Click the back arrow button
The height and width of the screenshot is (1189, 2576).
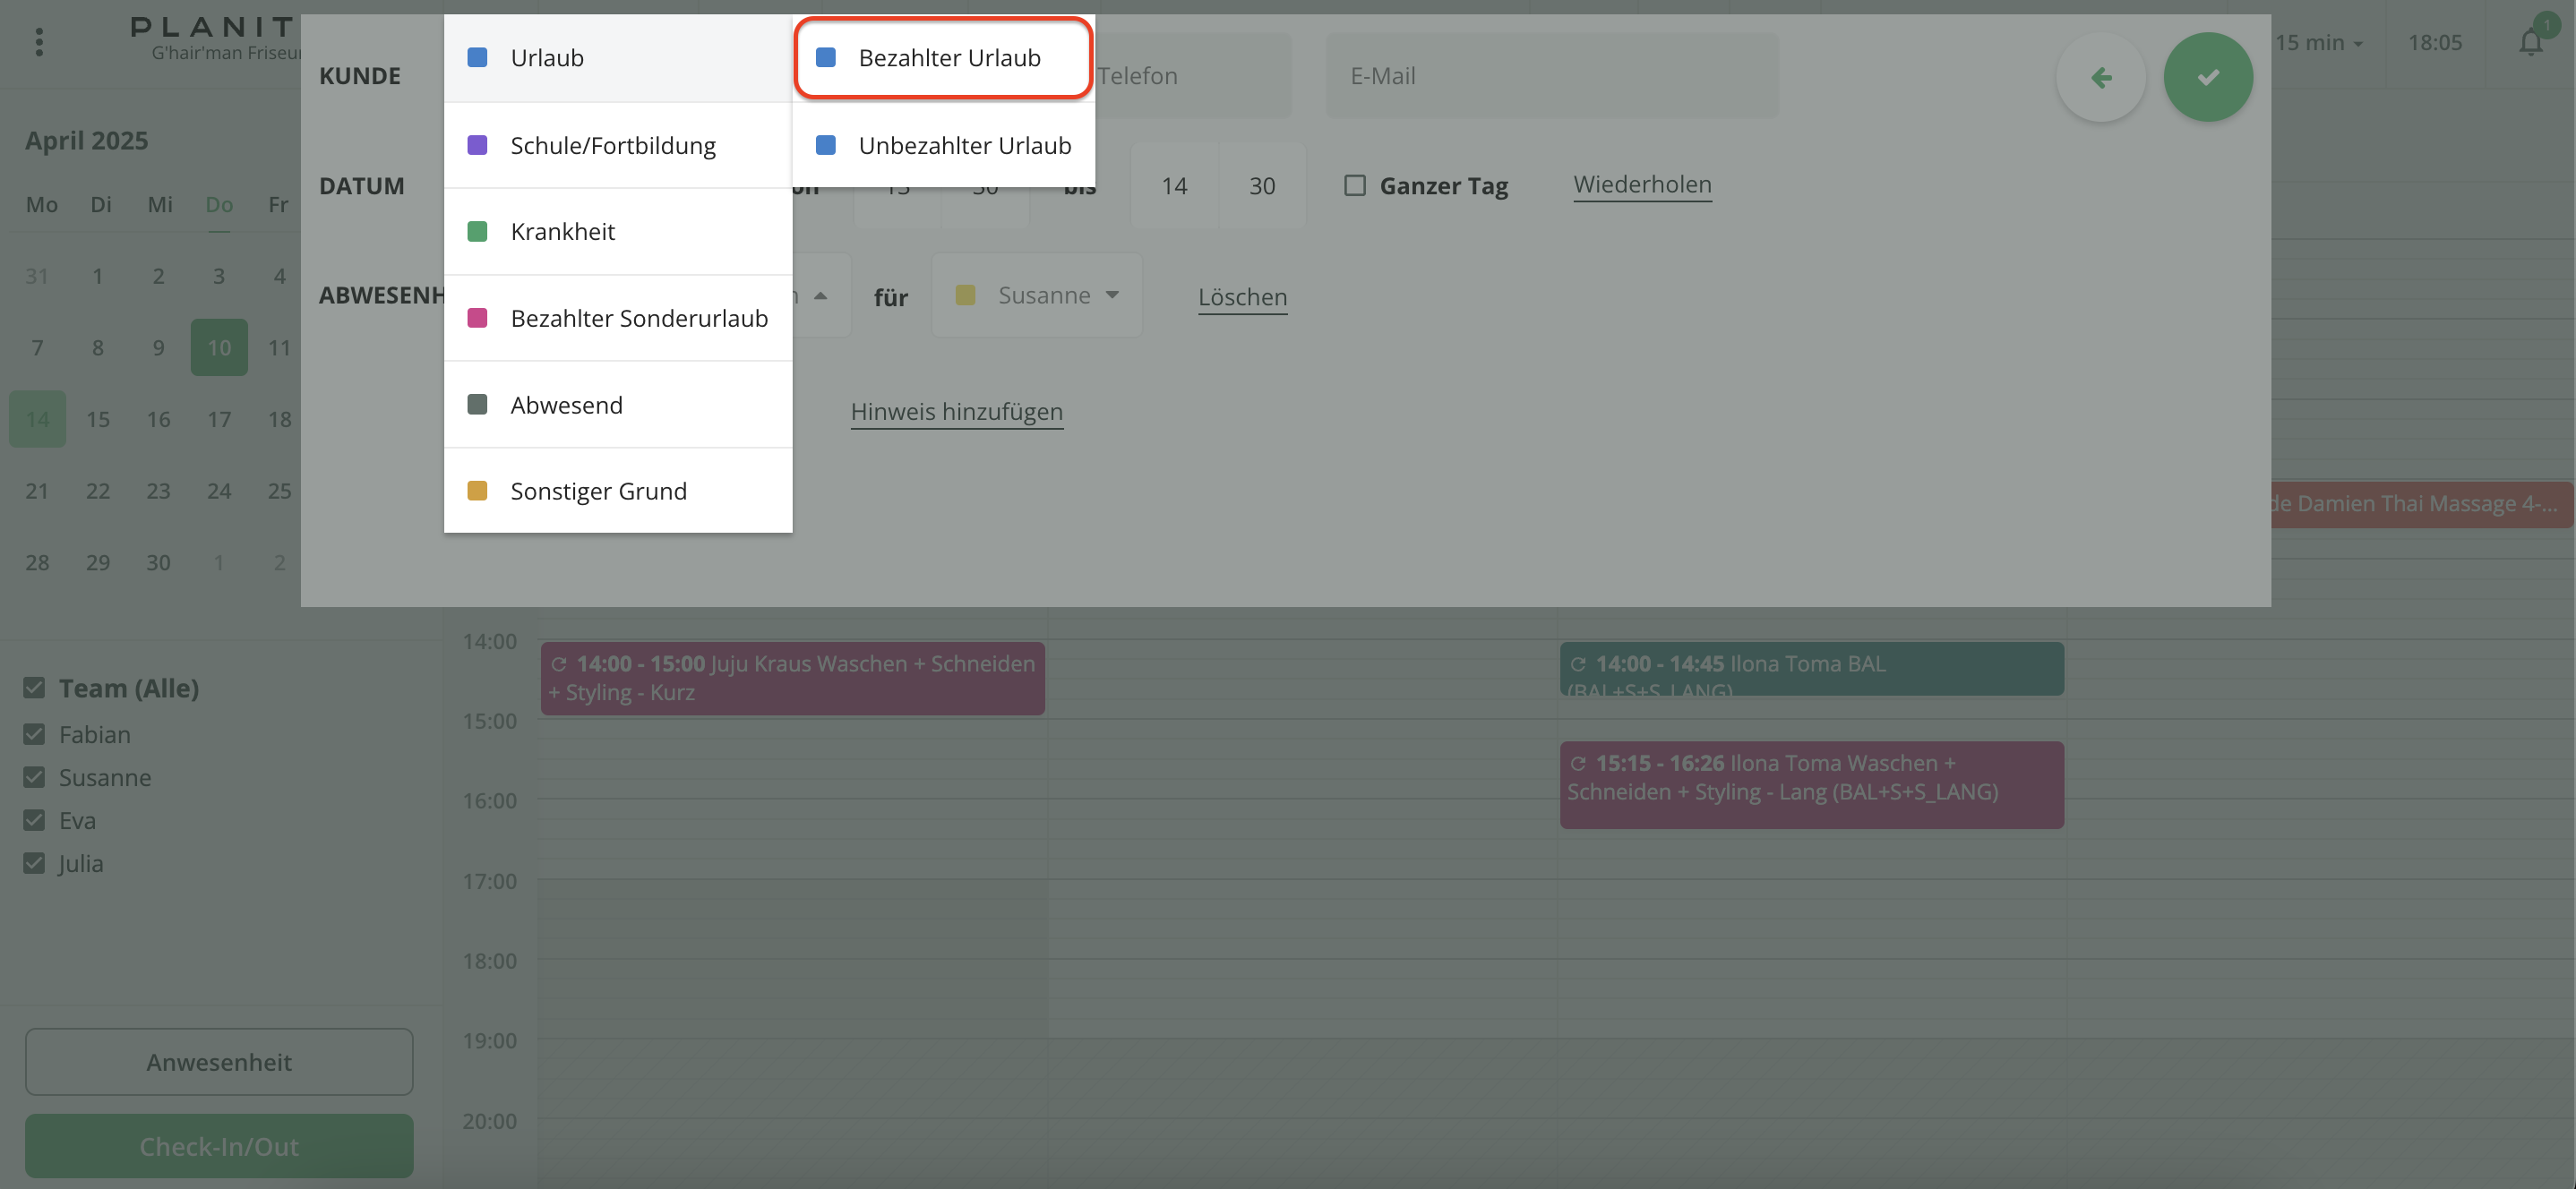tap(2100, 77)
